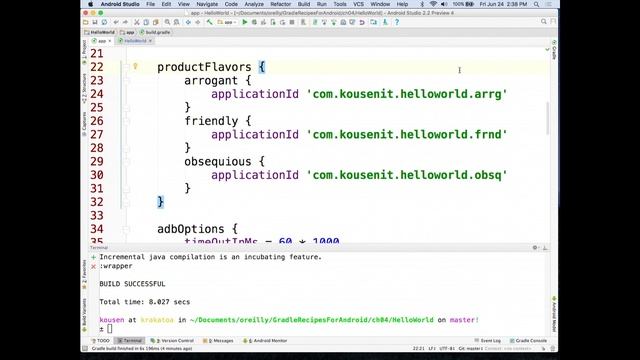Image resolution: width=640 pixels, height=360 pixels.
Task: Add new terminal session with plus
Action: 93,257
